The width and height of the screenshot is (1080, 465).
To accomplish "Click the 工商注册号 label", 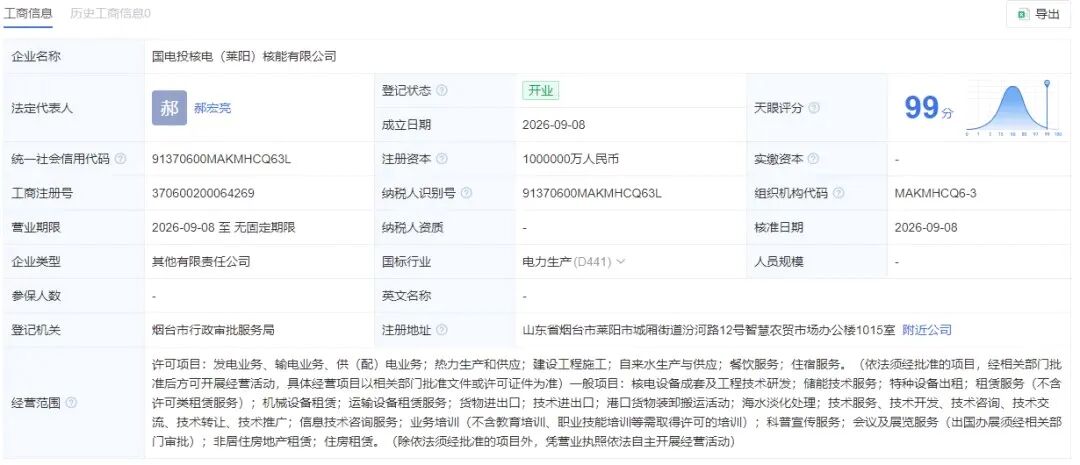I will click(x=42, y=193).
